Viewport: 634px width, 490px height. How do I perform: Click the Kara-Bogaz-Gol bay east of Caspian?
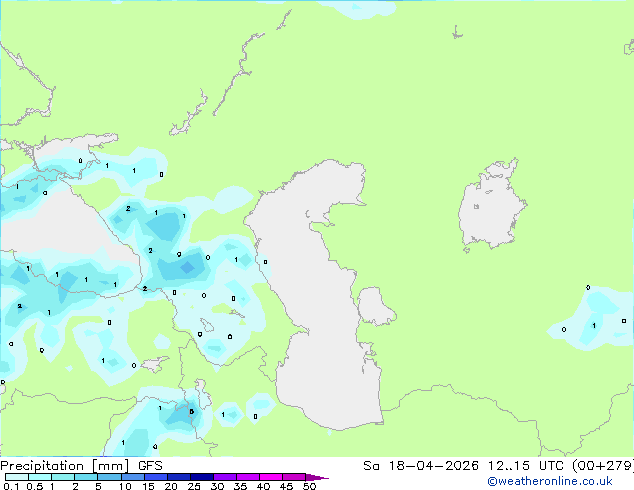coord(375,306)
